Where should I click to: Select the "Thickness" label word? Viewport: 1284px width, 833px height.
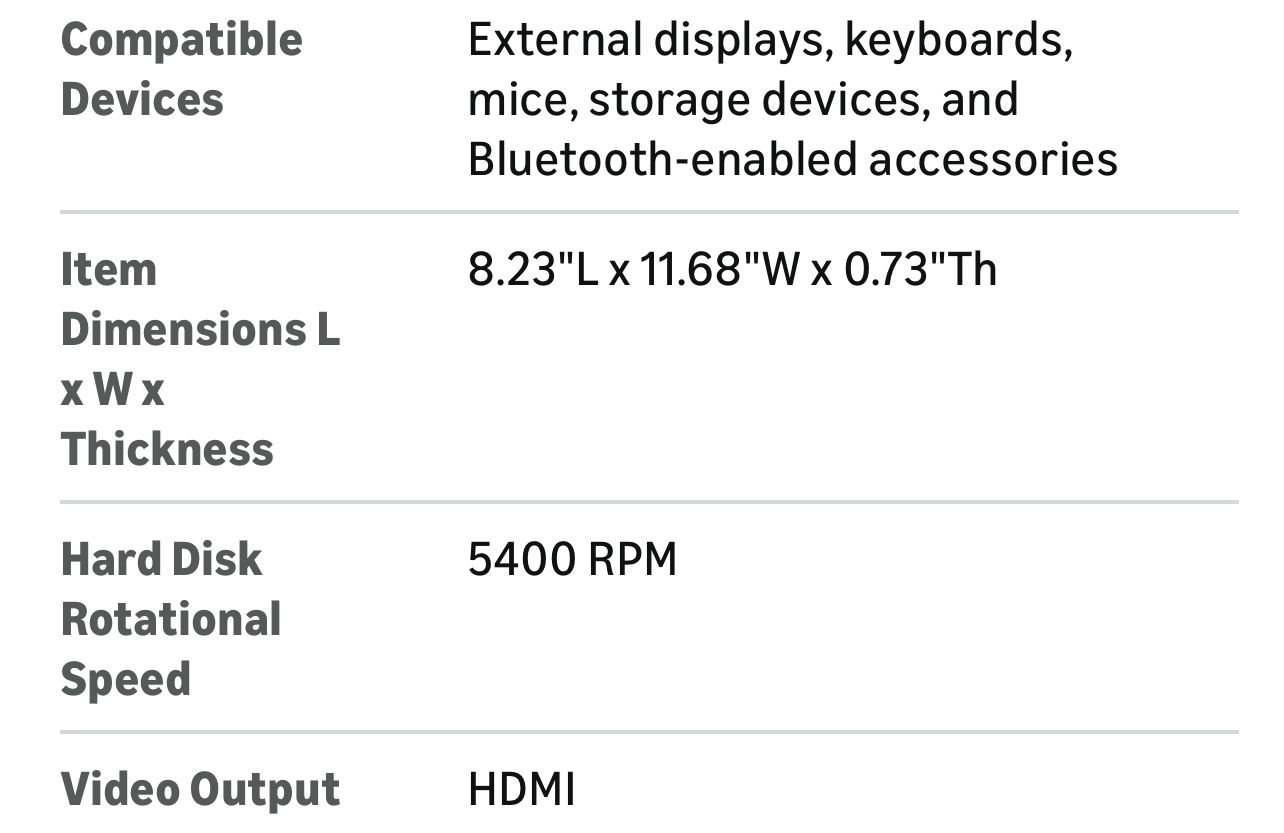(x=167, y=450)
